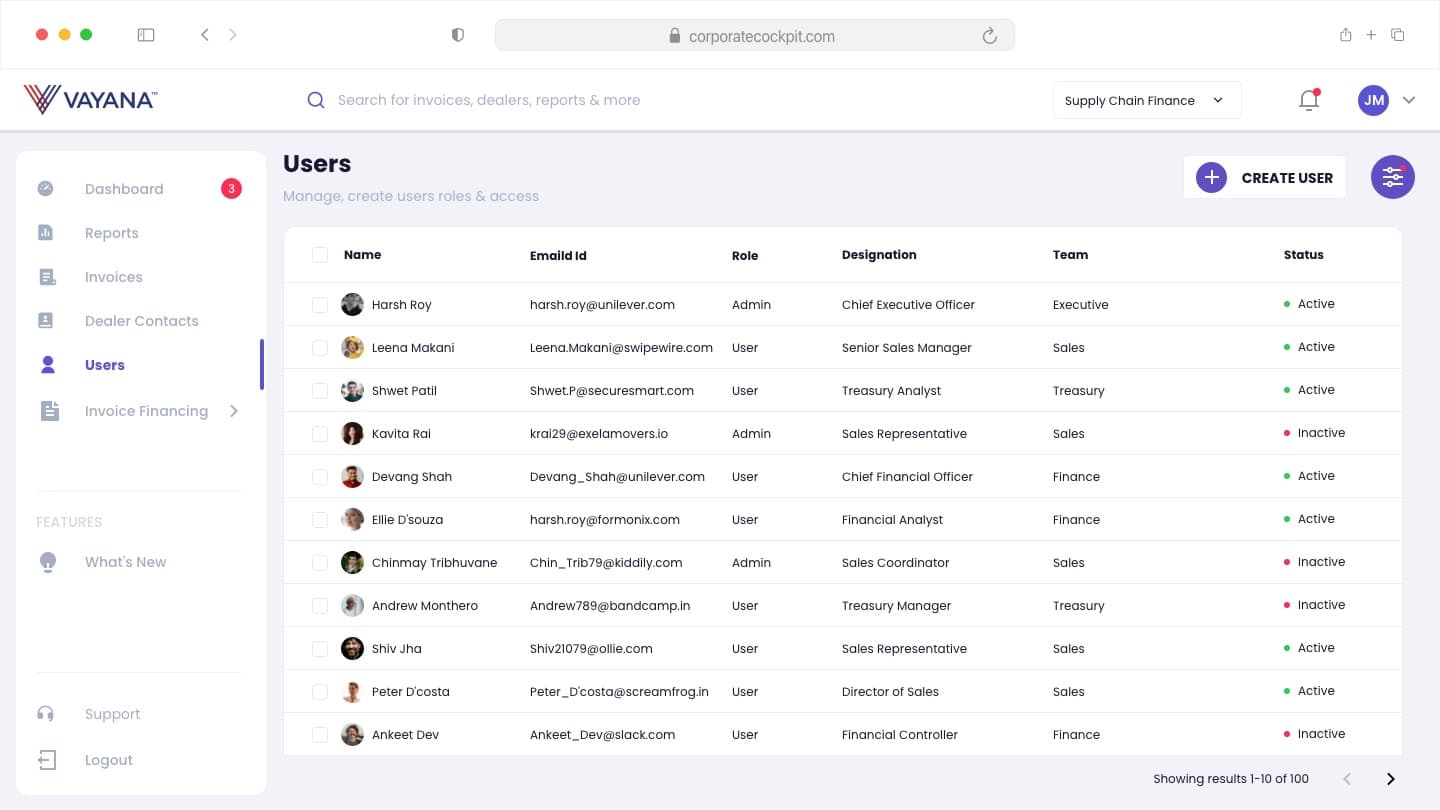Image resolution: width=1440 pixels, height=810 pixels.
Task: Click the Dashboard gauge icon
Action: click(46, 188)
